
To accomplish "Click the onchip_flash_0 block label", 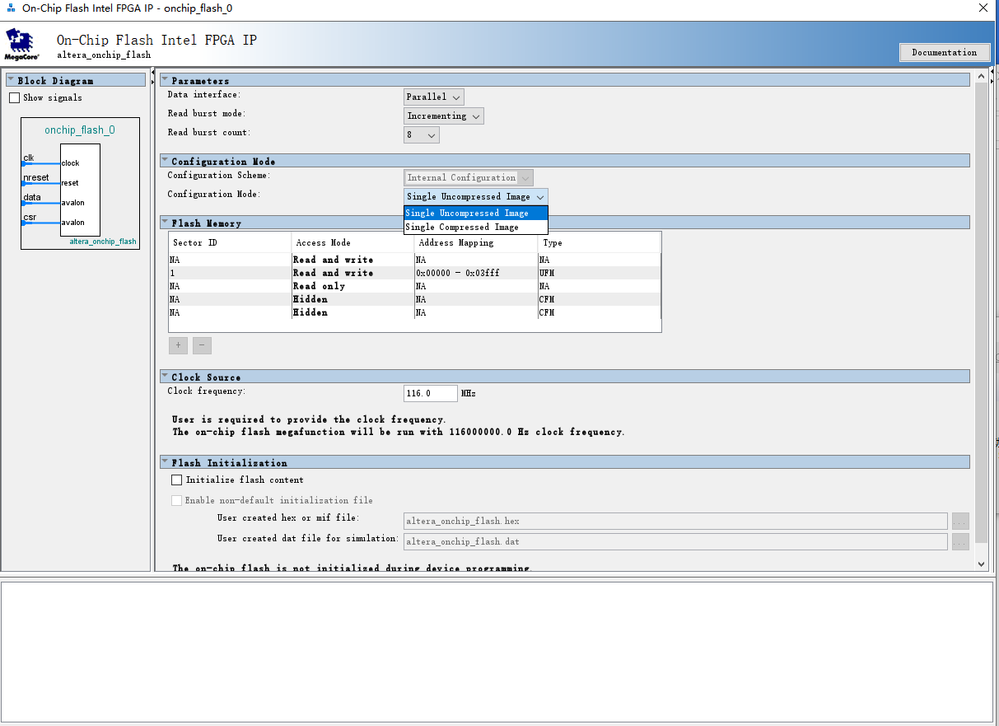I will pyautogui.click(x=80, y=130).
